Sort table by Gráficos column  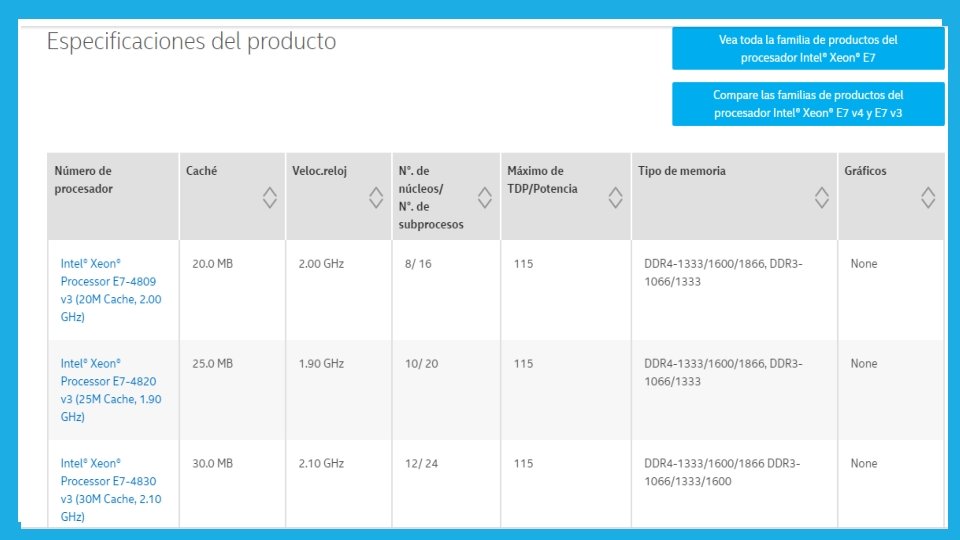928,198
